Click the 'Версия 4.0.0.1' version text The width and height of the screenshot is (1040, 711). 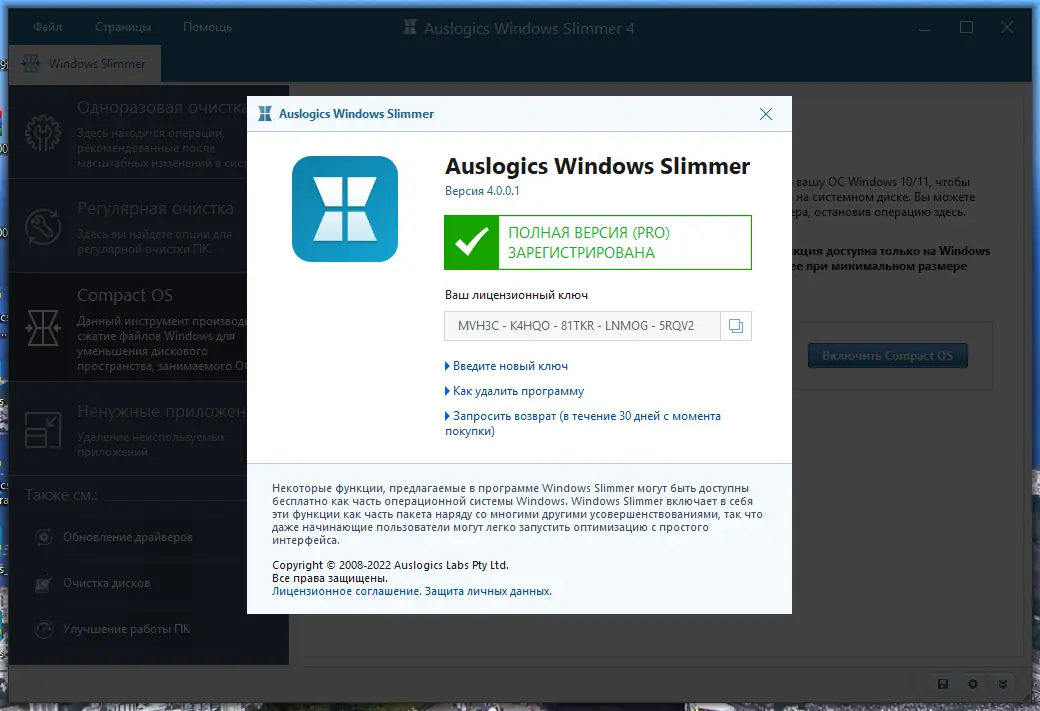(x=482, y=191)
